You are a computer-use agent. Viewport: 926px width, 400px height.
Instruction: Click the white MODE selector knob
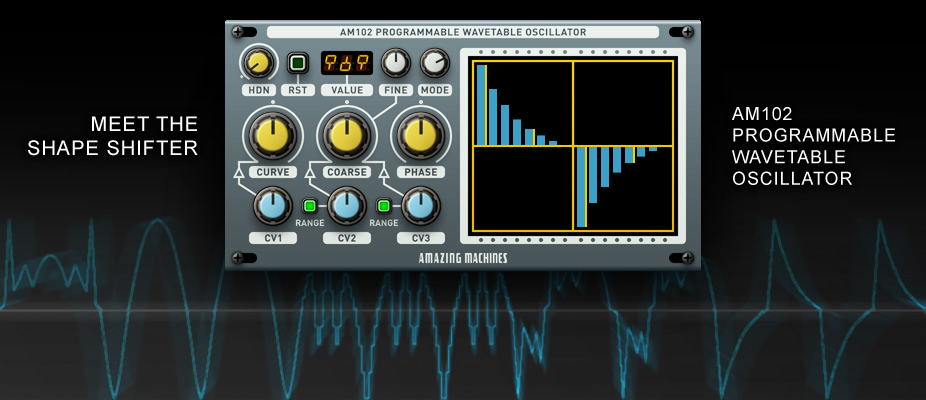point(435,63)
